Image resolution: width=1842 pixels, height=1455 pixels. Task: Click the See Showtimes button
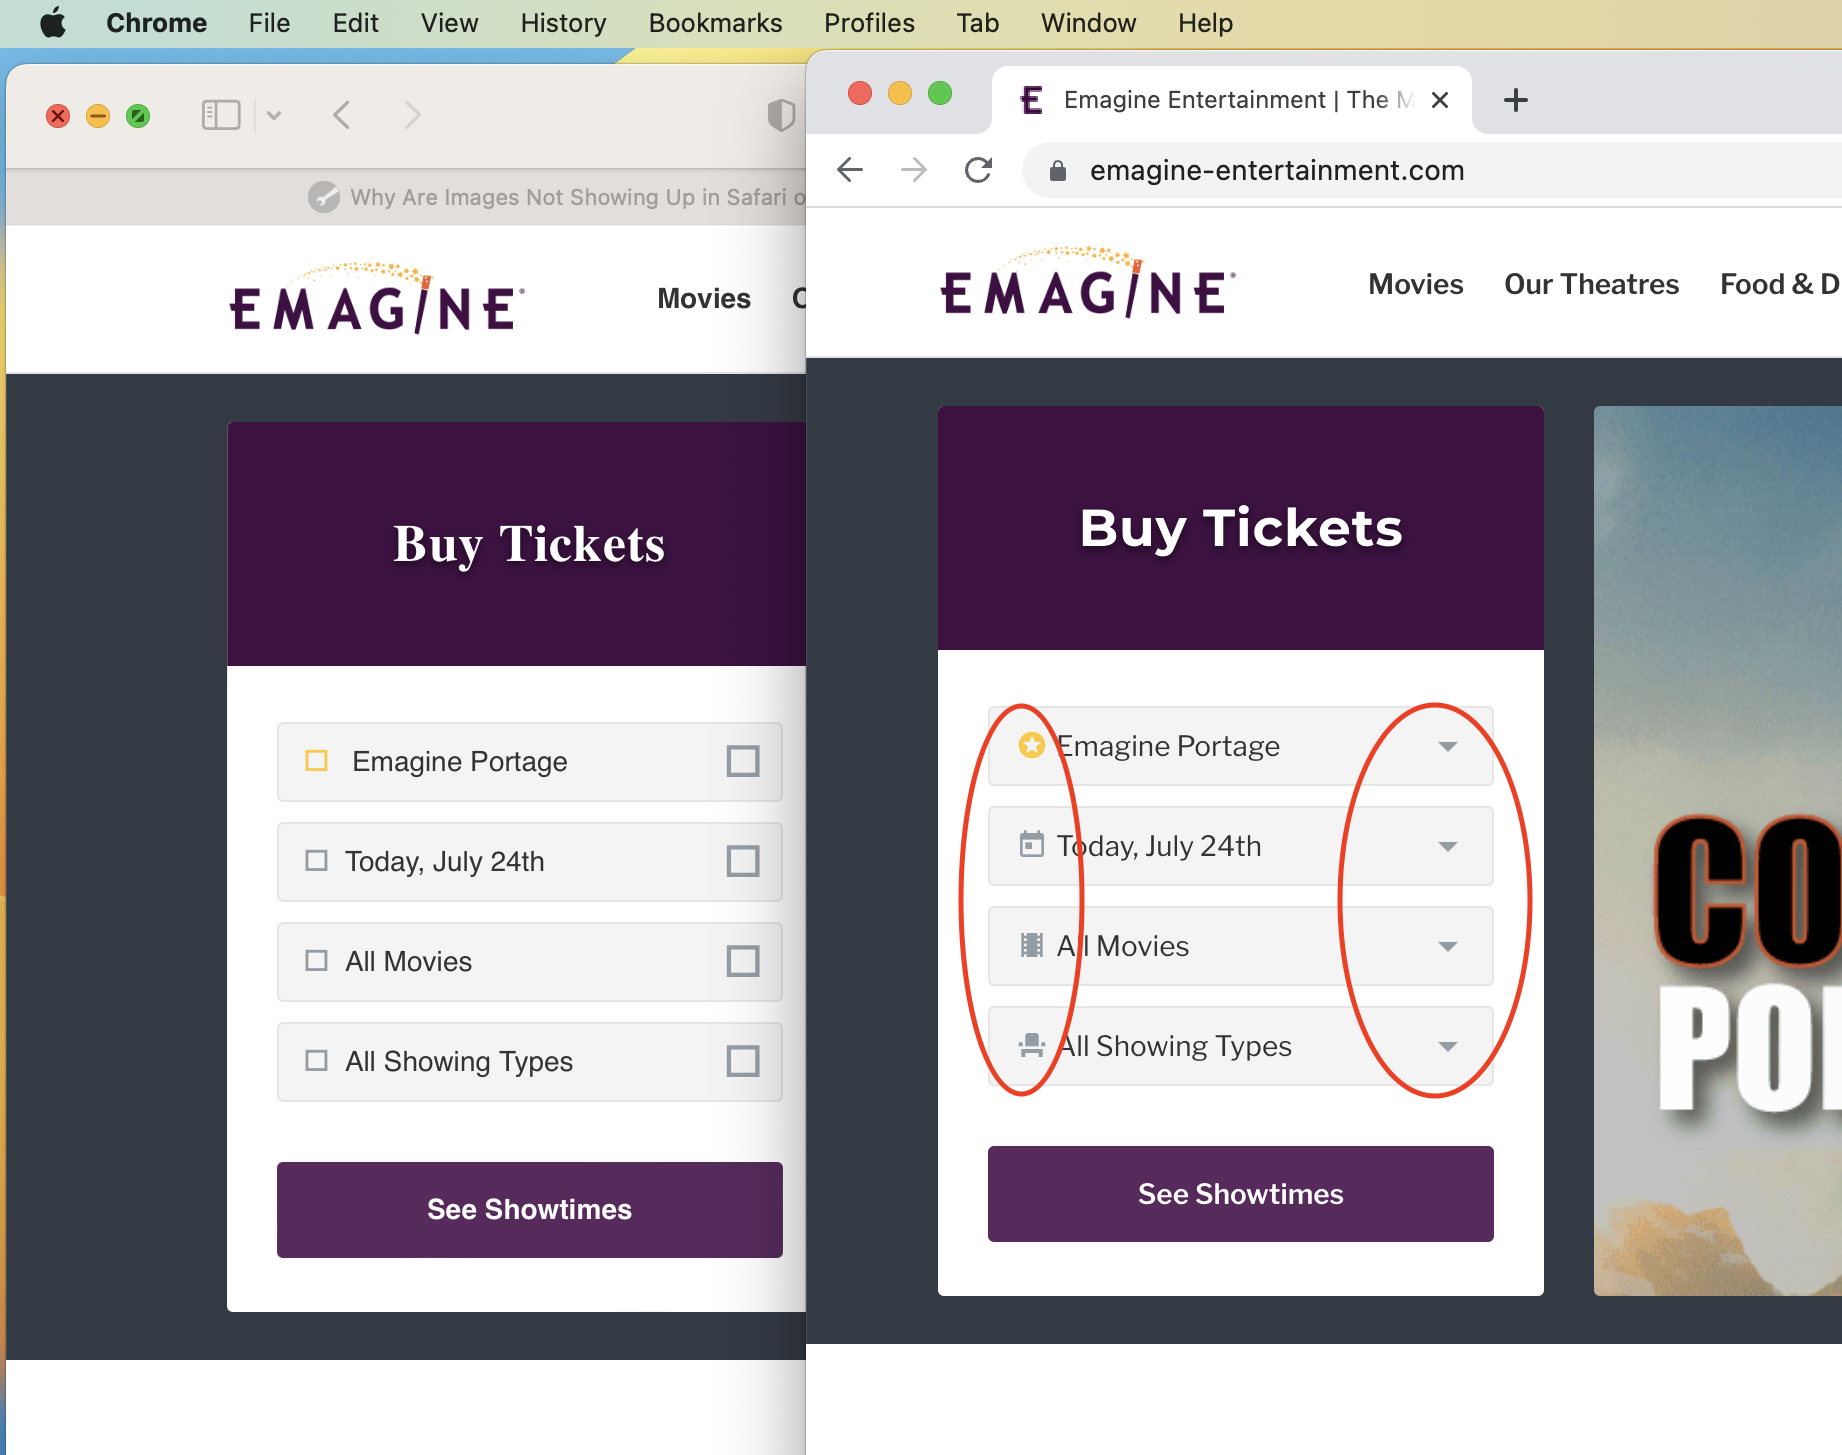click(x=1240, y=1193)
